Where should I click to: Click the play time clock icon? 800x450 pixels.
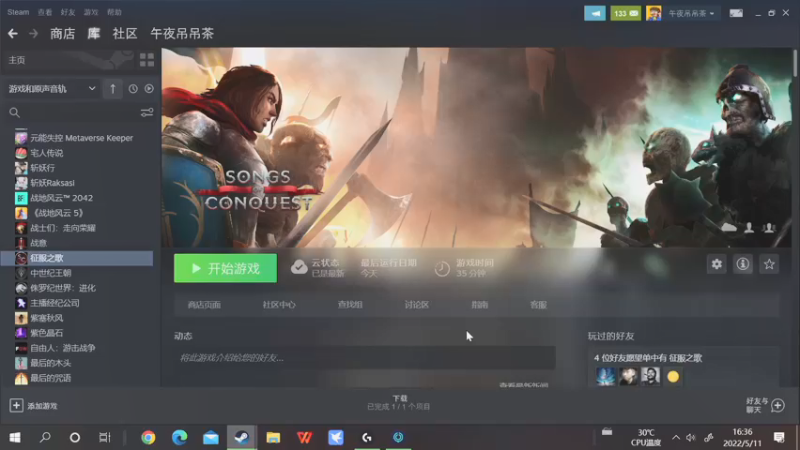(x=442, y=268)
